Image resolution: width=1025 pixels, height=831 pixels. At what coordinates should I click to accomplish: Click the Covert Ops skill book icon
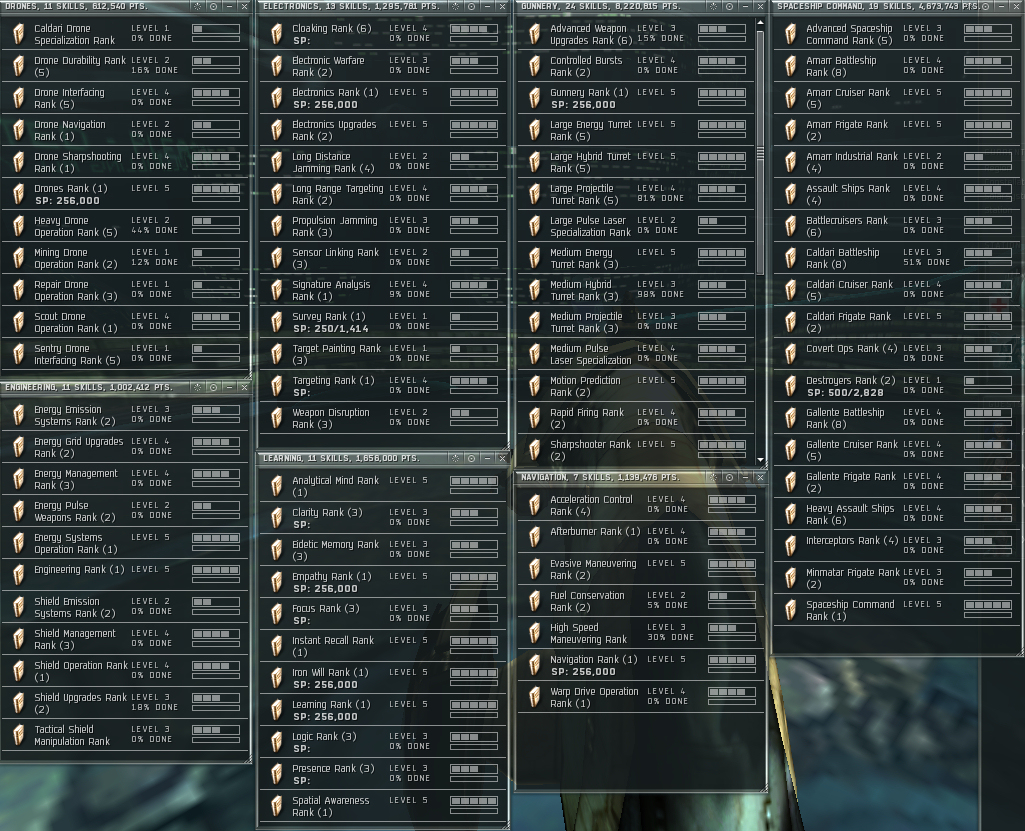click(791, 354)
